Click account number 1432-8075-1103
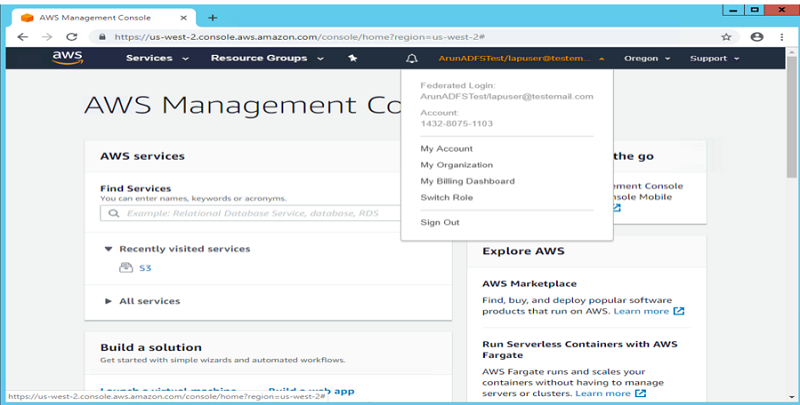The width and height of the screenshot is (800, 405). tap(457, 123)
